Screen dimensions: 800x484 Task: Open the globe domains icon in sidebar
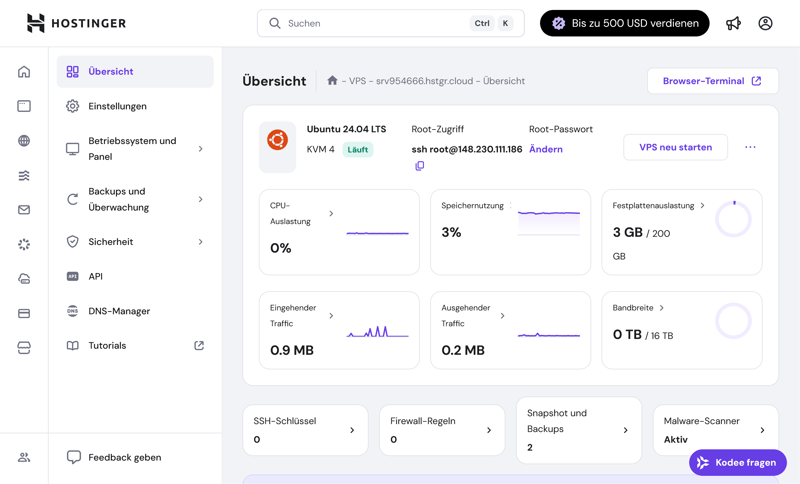tap(24, 141)
